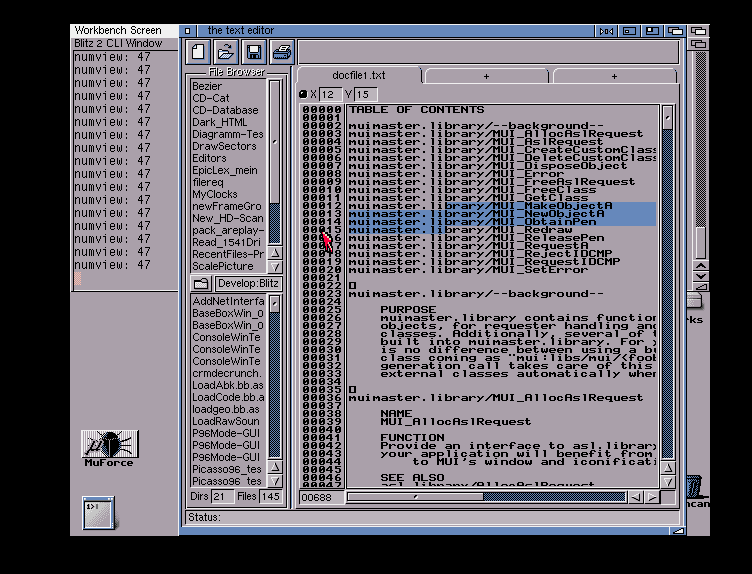Switch to the docfile1.txt tab

tap(359, 76)
